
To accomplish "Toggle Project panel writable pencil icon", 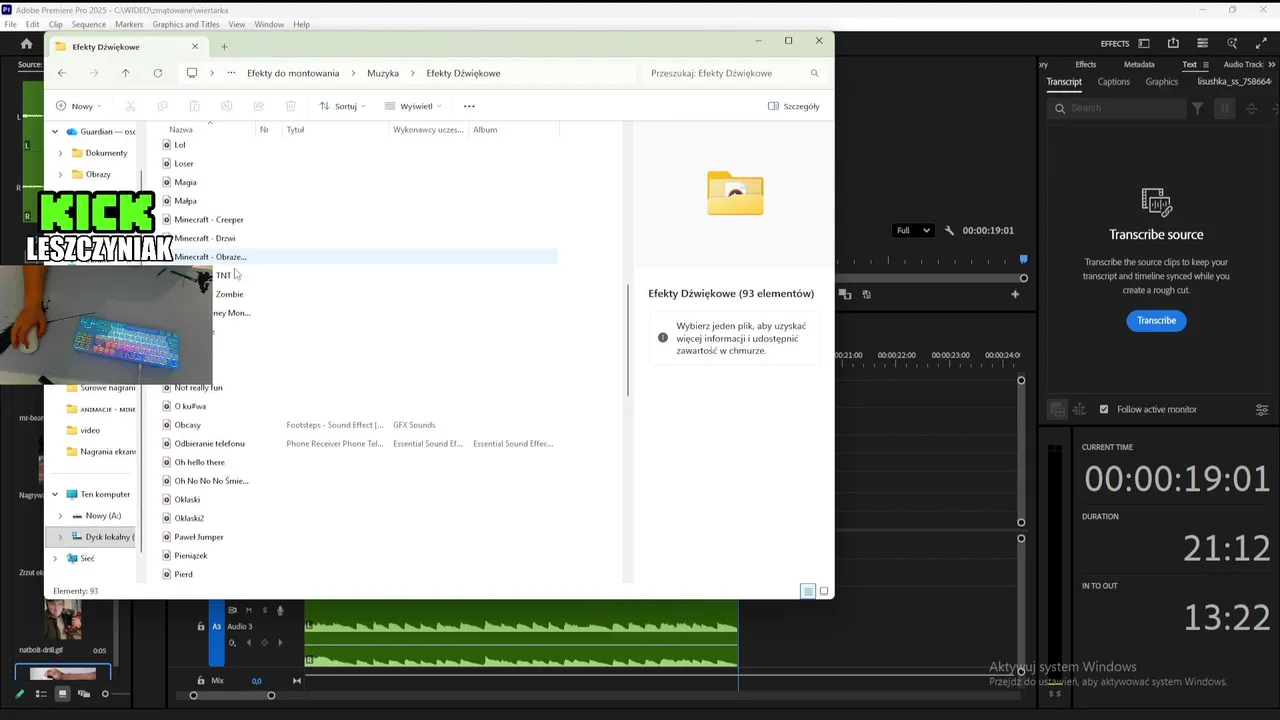I will coord(19,694).
